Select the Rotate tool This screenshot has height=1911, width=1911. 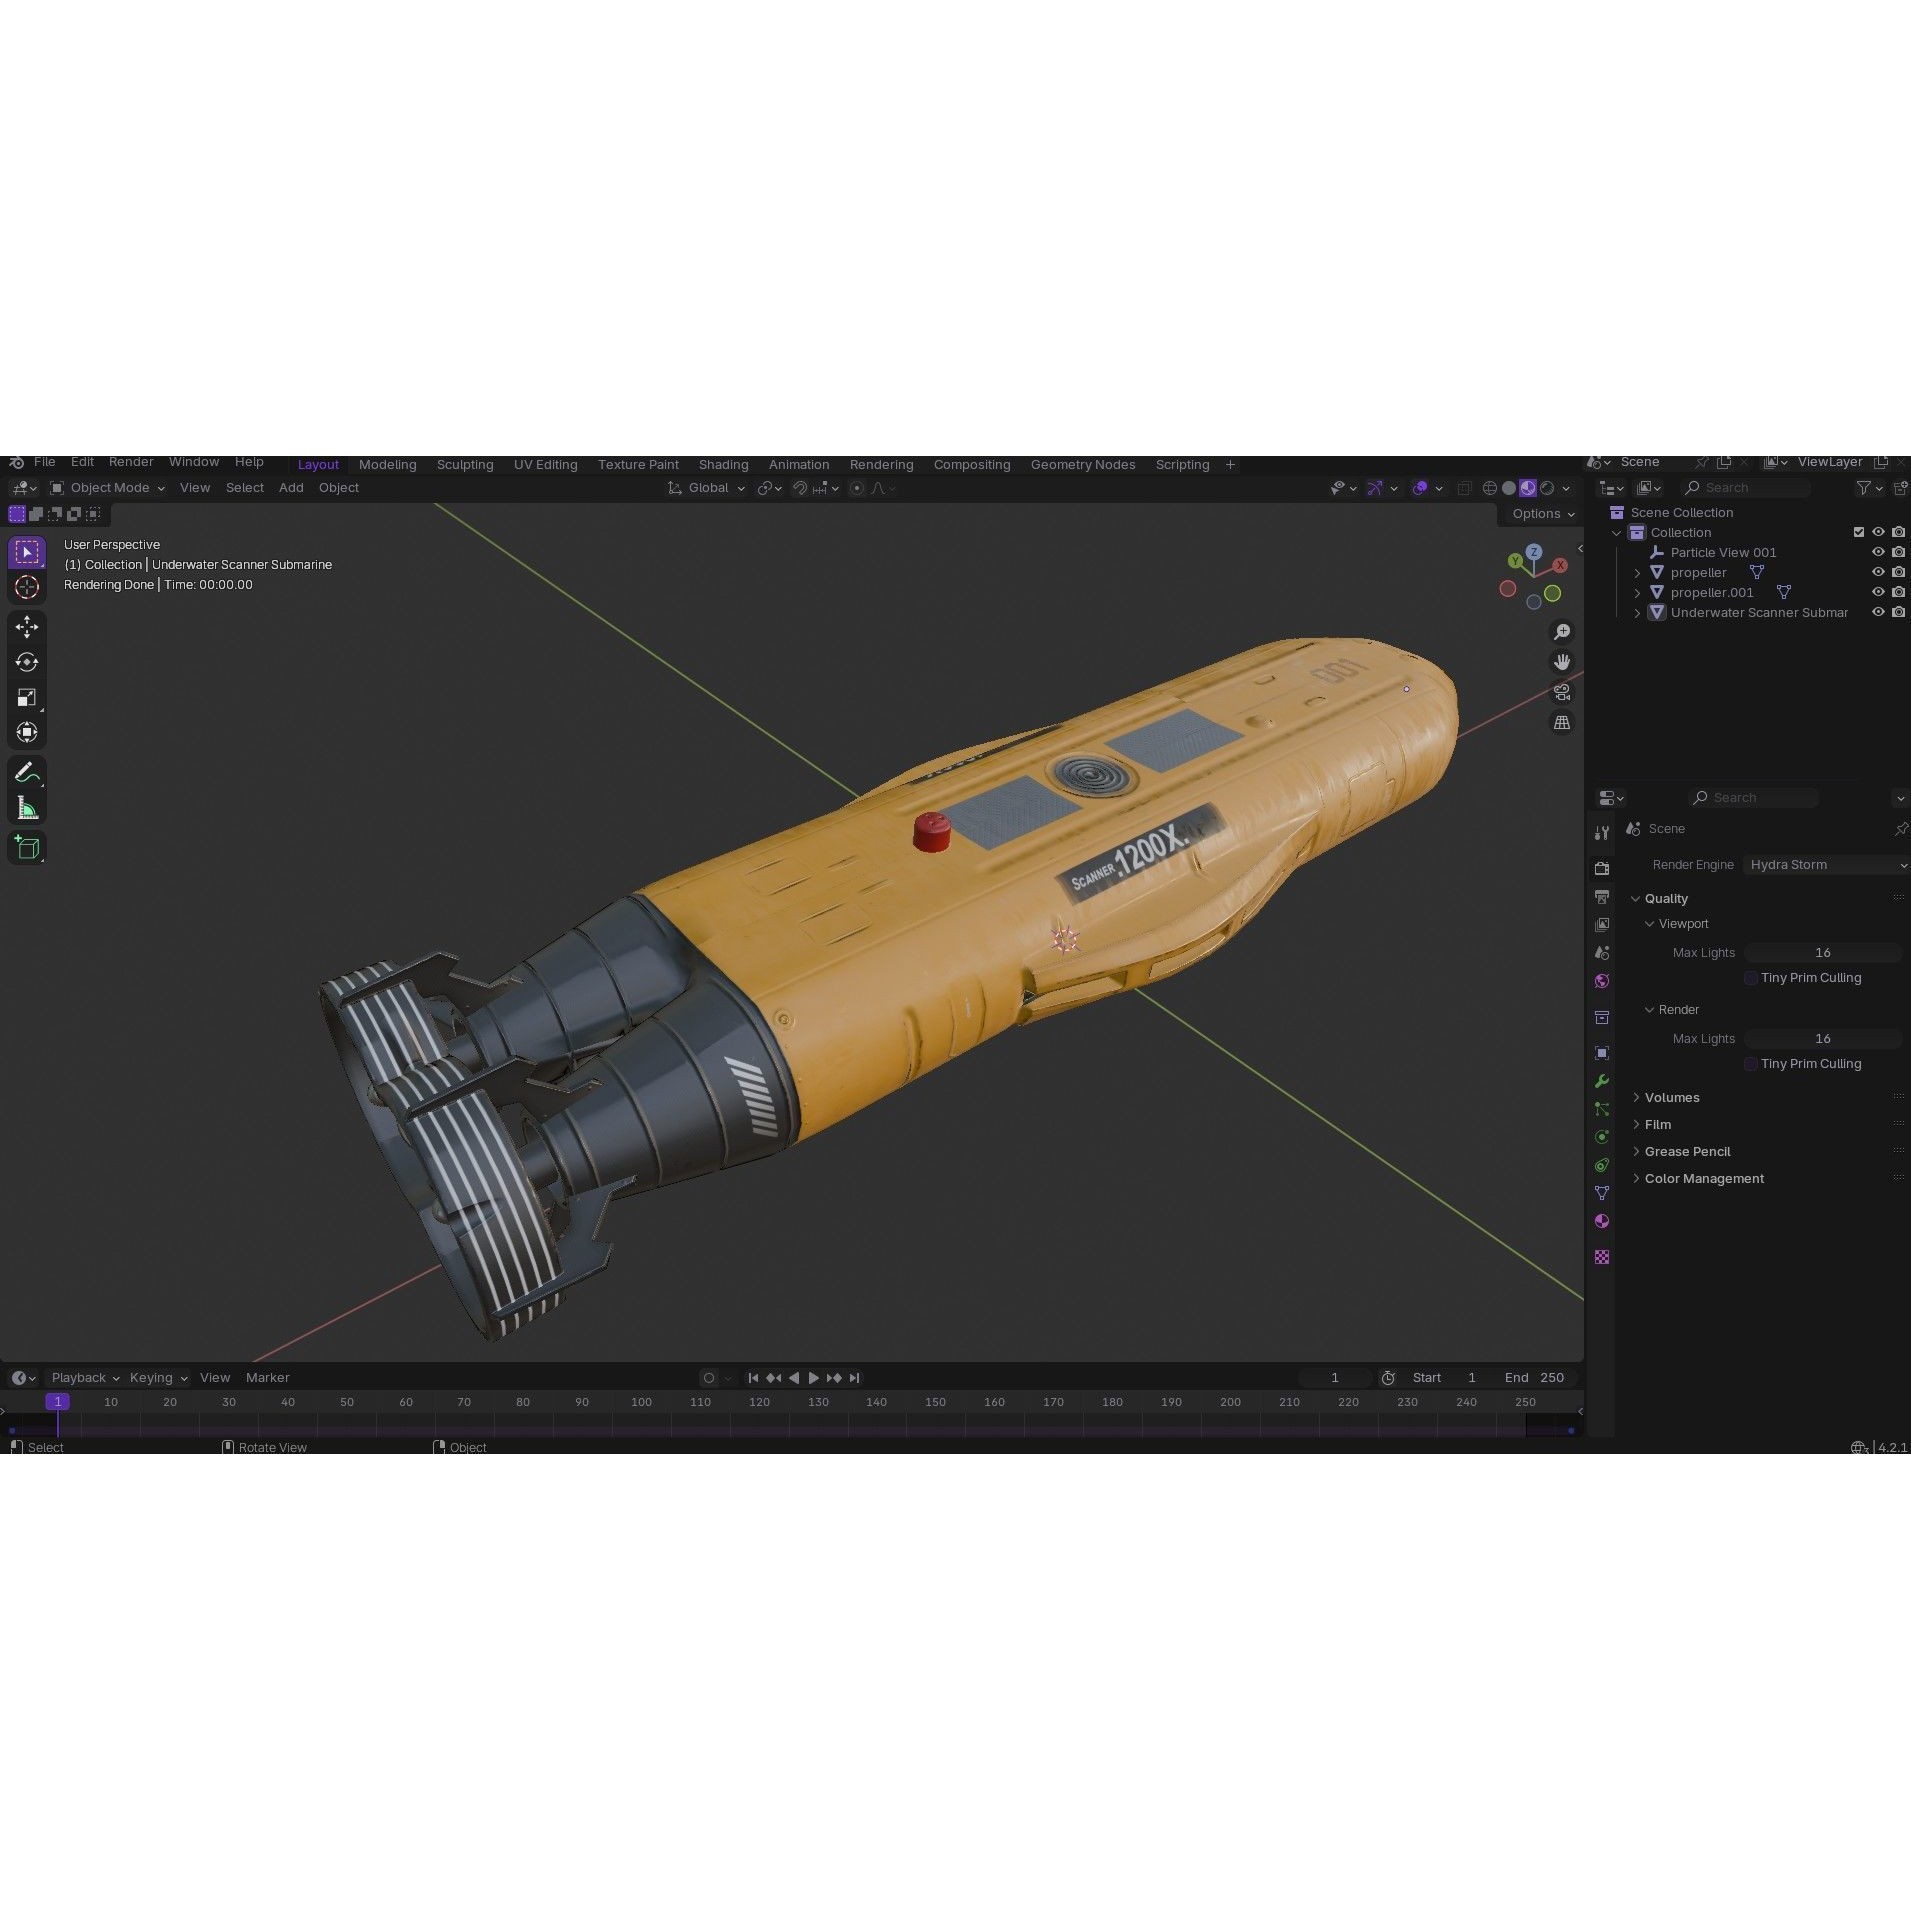[x=27, y=662]
